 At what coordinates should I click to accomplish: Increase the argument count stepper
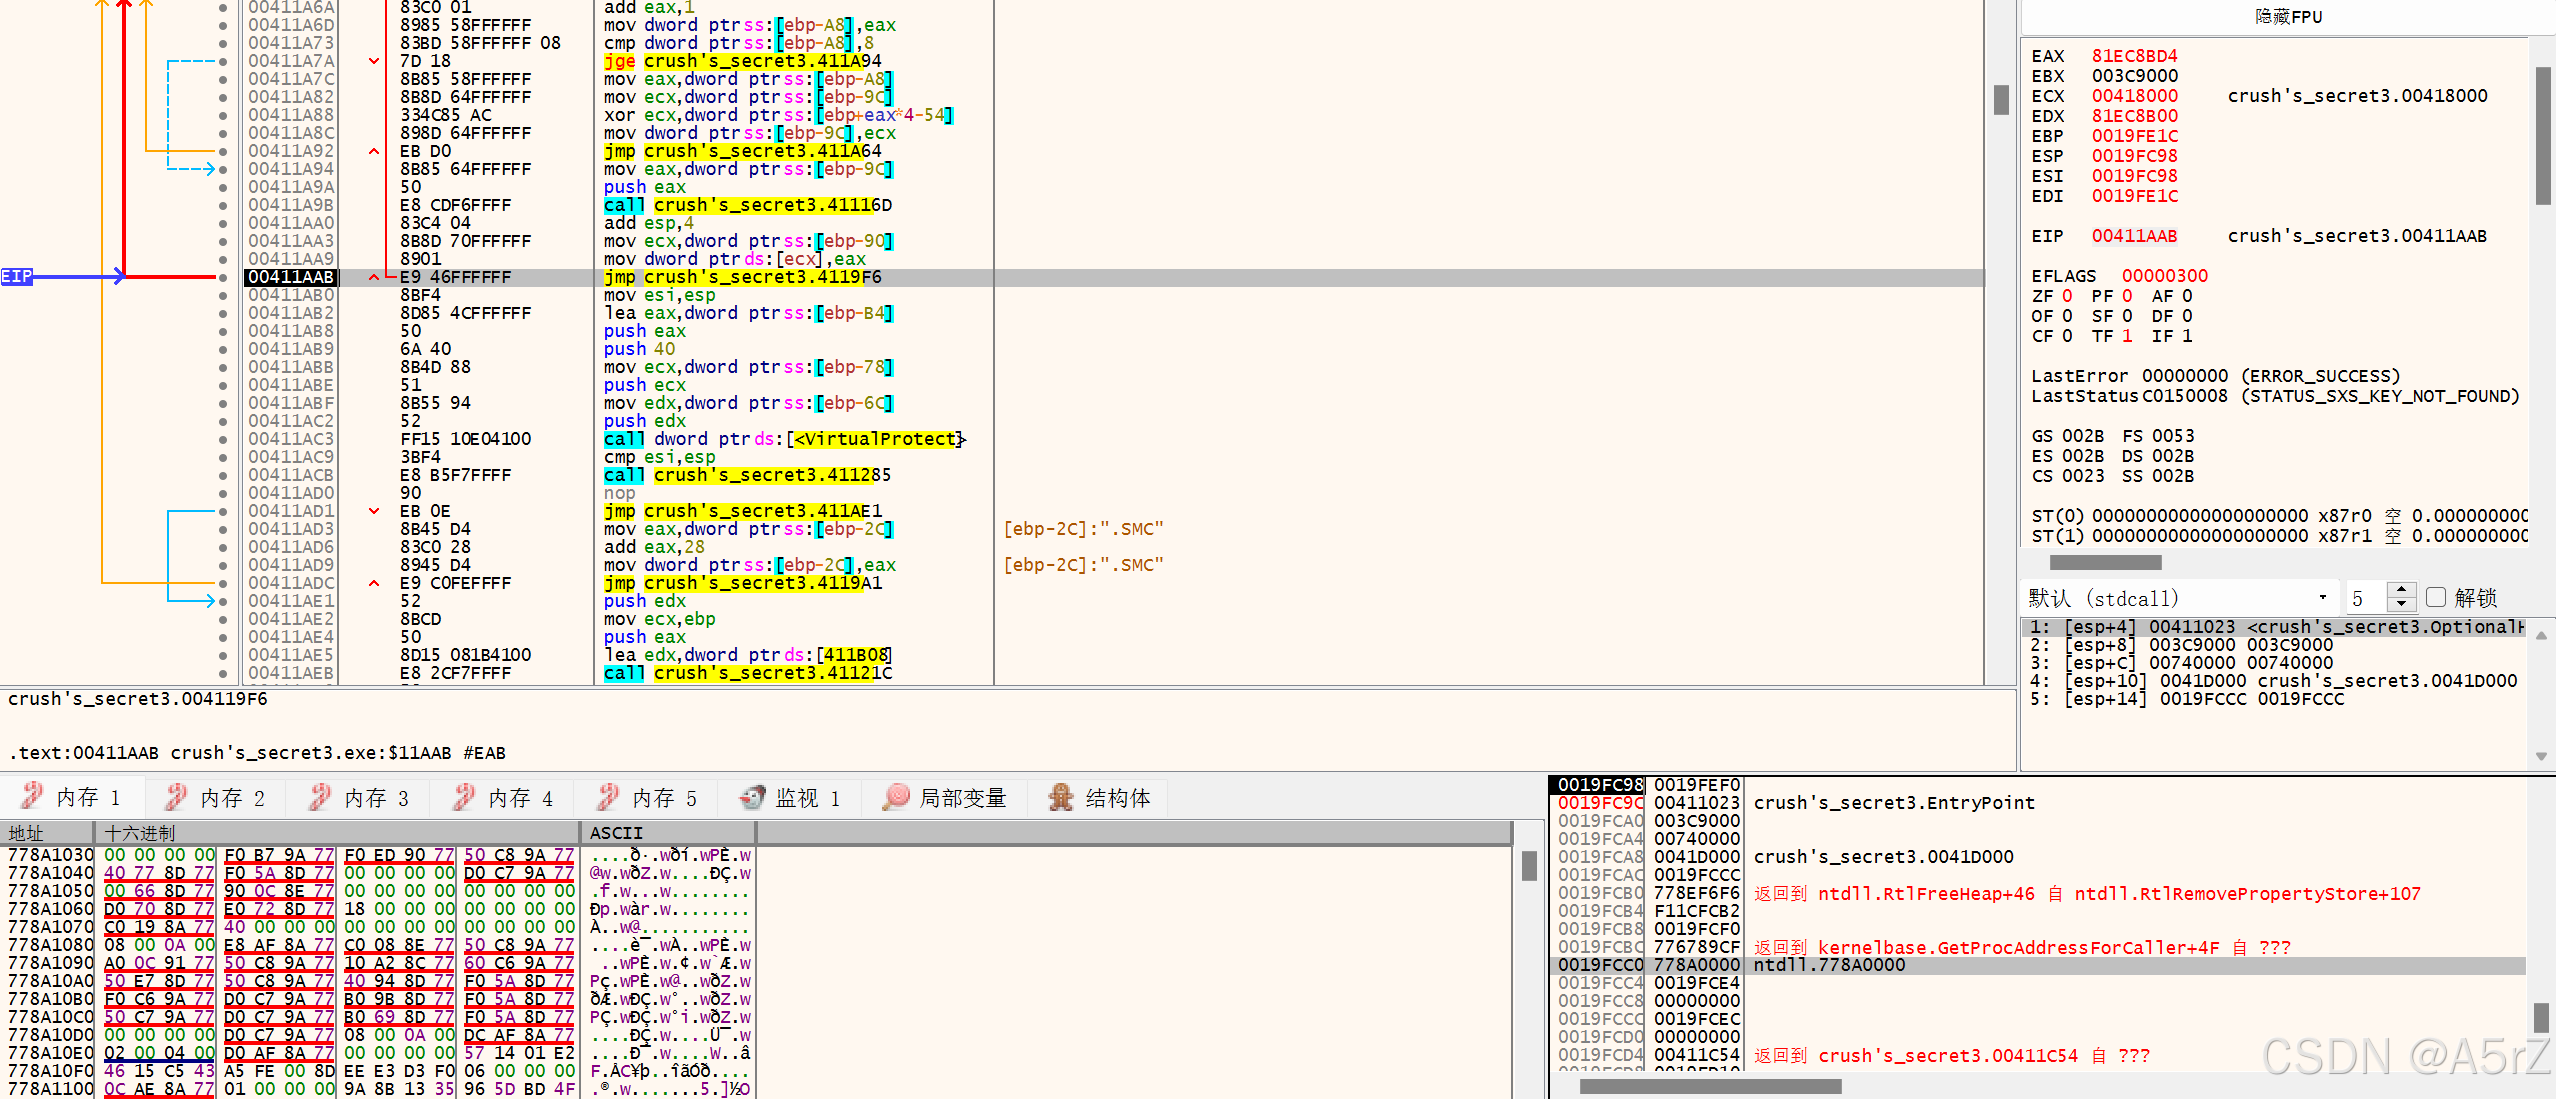pos(2401,590)
